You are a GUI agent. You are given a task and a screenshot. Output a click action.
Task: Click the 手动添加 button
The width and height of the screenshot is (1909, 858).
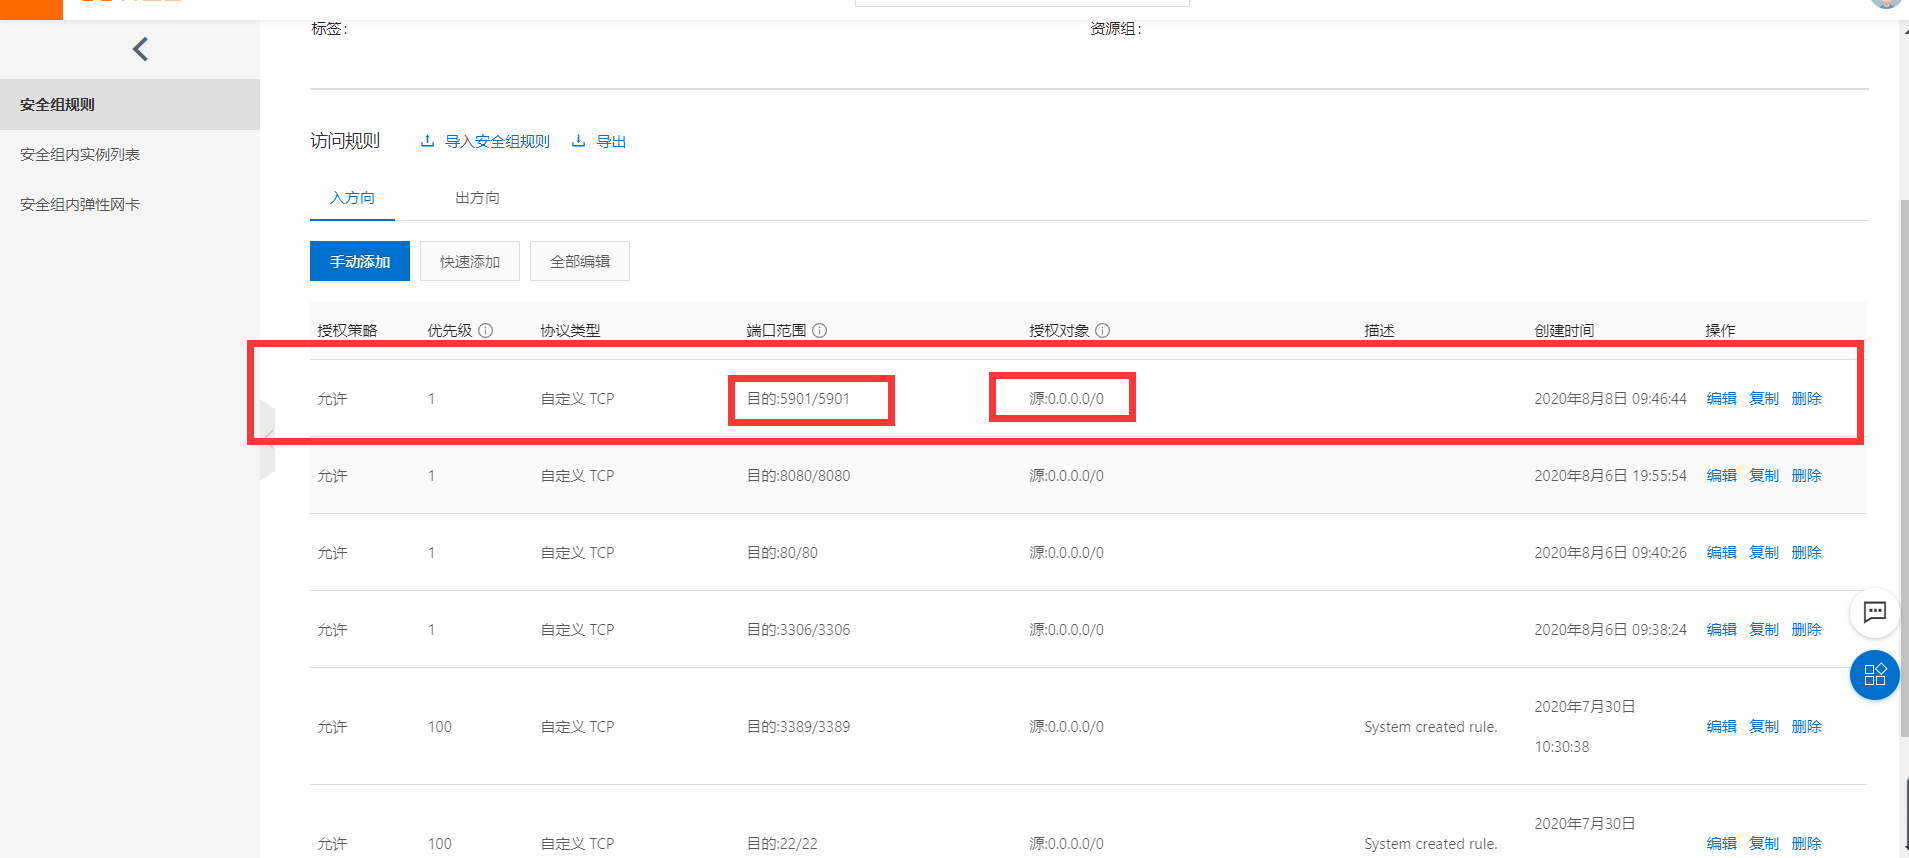click(360, 261)
